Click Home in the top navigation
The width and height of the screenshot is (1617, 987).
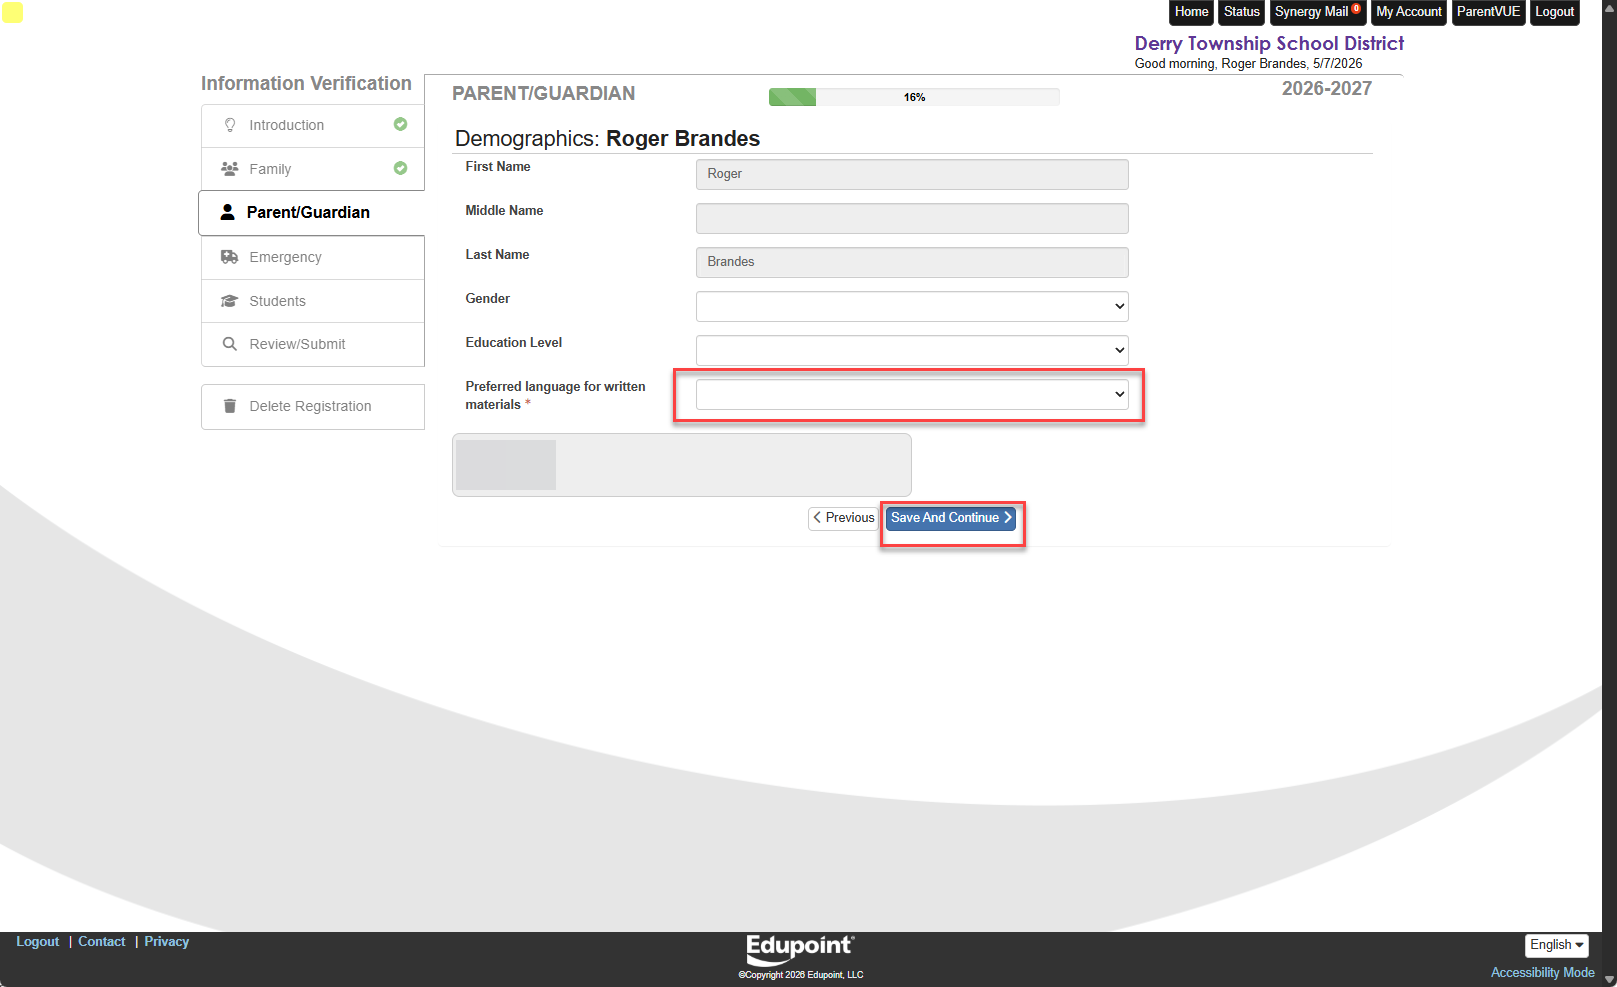coord(1191,12)
